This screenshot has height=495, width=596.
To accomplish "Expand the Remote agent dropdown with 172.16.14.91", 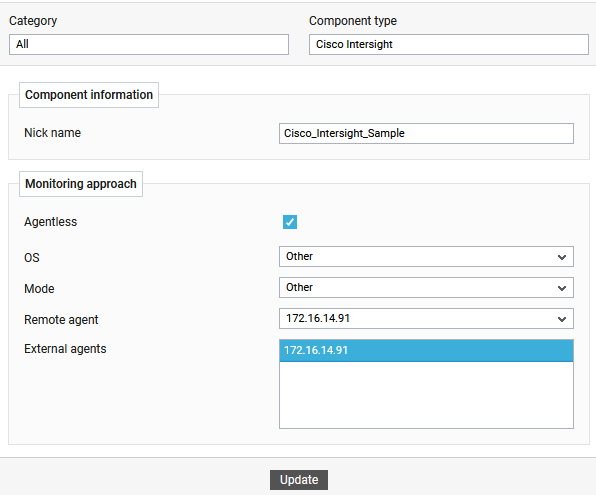I will [x=426, y=319].
